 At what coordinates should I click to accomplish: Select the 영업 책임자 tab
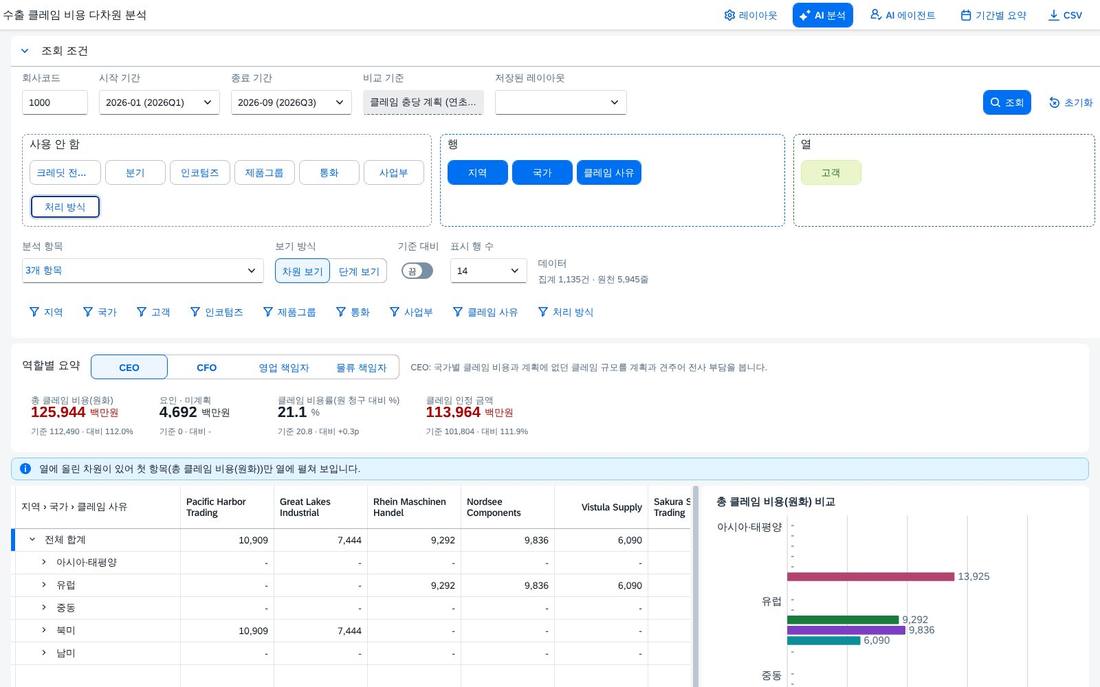pos(283,367)
